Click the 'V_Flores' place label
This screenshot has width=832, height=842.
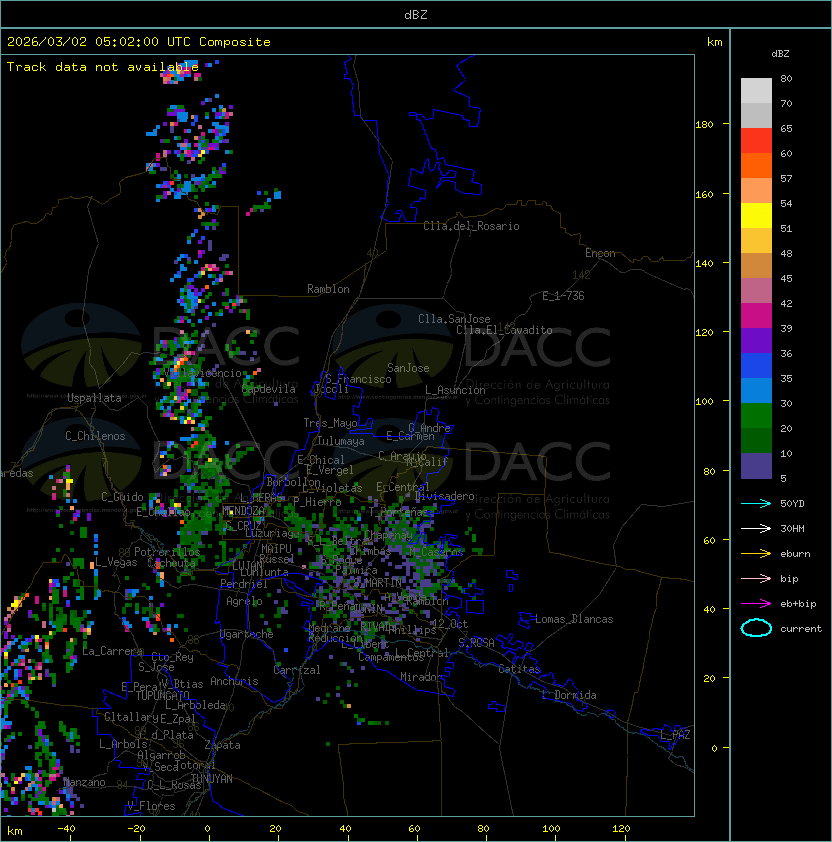click(x=151, y=806)
